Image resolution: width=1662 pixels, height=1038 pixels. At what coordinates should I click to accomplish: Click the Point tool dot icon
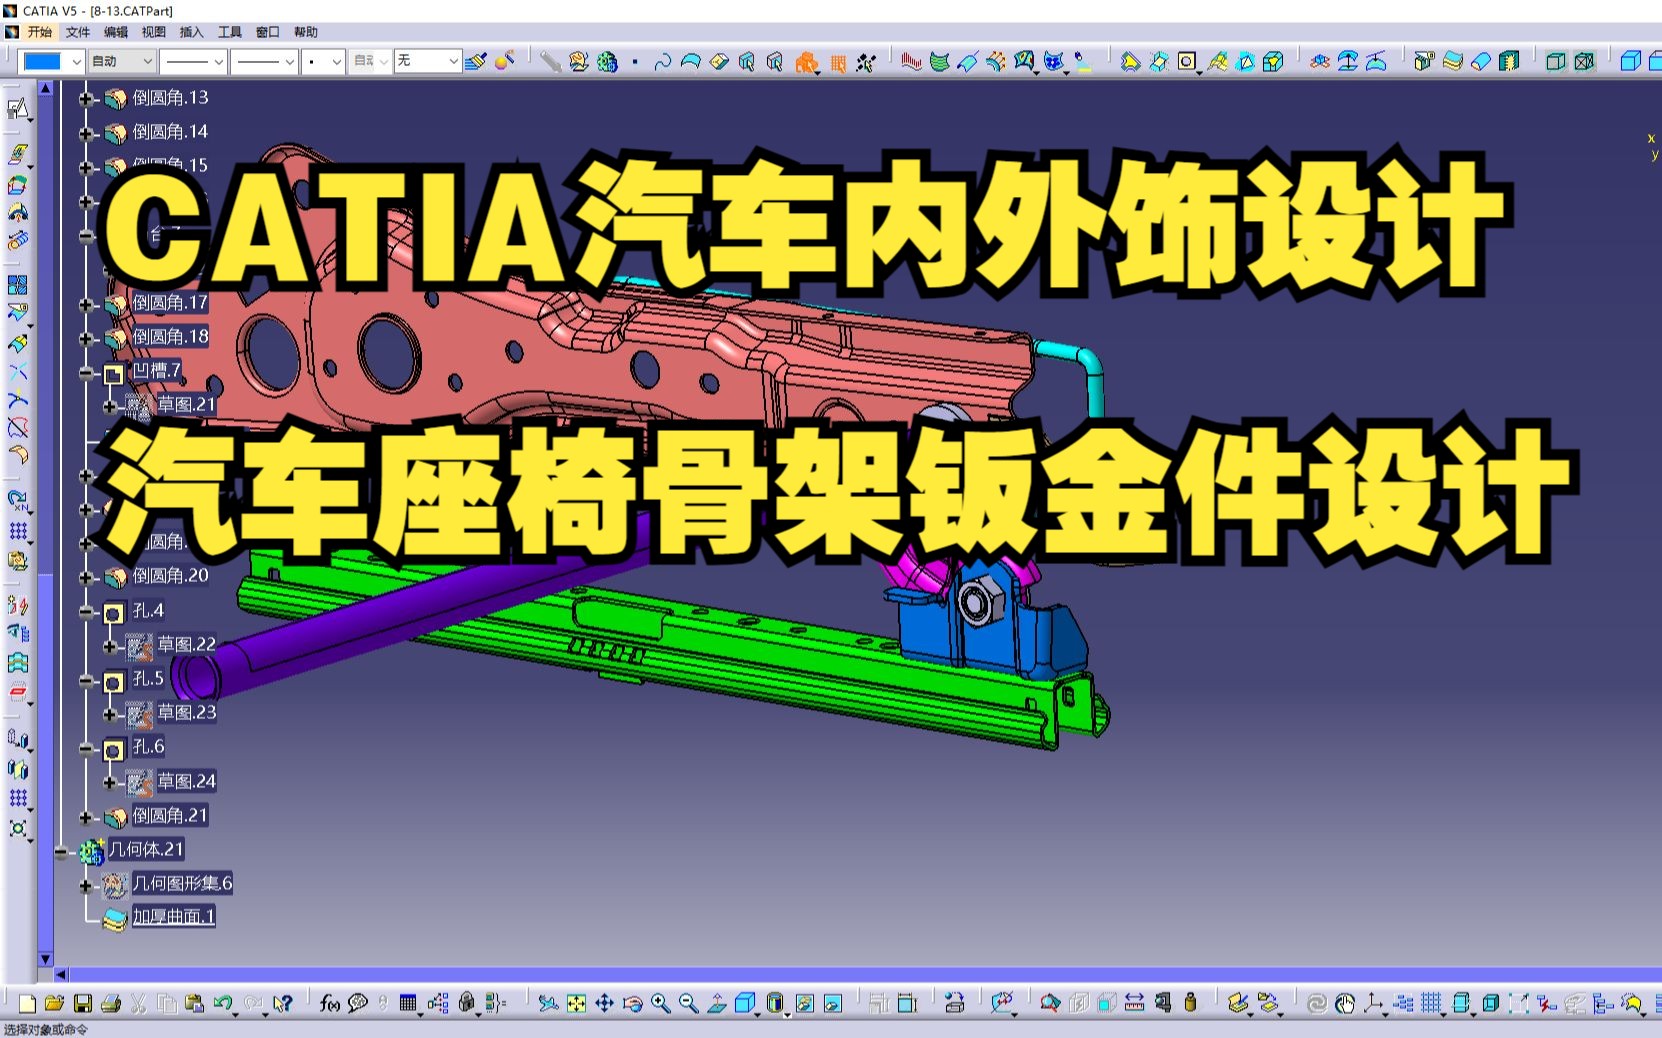coord(635,62)
